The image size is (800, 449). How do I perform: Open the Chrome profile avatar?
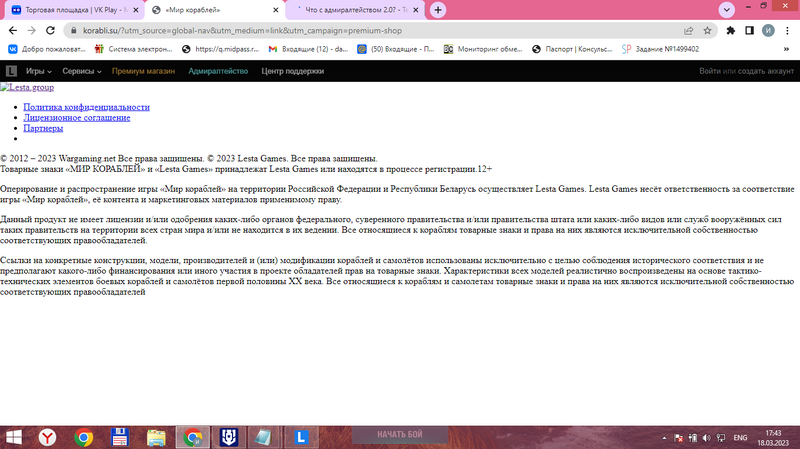coord(768,31)
